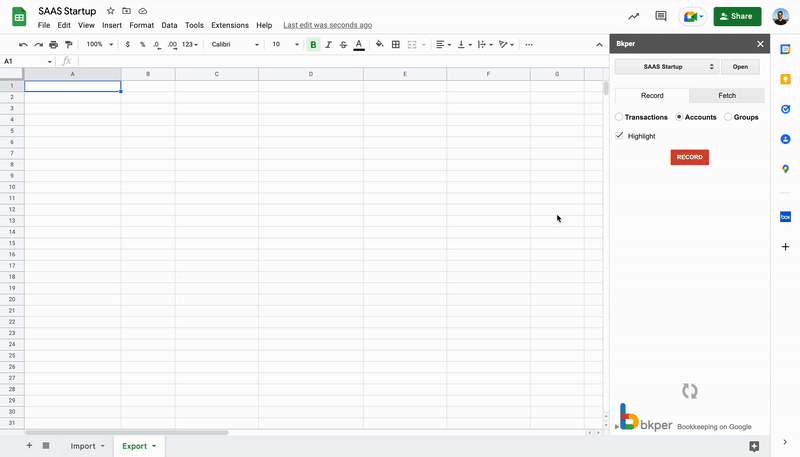Open the Last edit was seconds ago link
Screen dimensions: 800x457
(328, 25)
